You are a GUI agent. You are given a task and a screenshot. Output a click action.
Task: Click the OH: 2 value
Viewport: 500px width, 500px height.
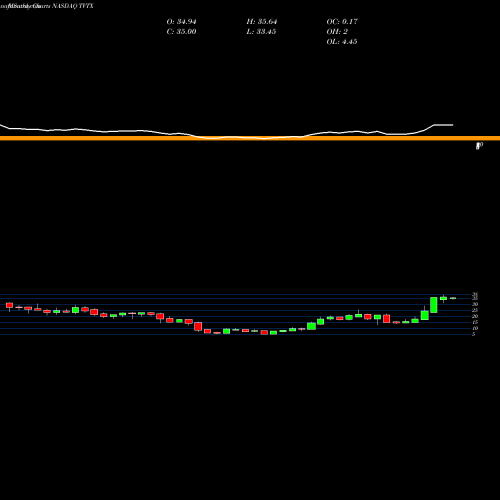[x=337, y=32]
